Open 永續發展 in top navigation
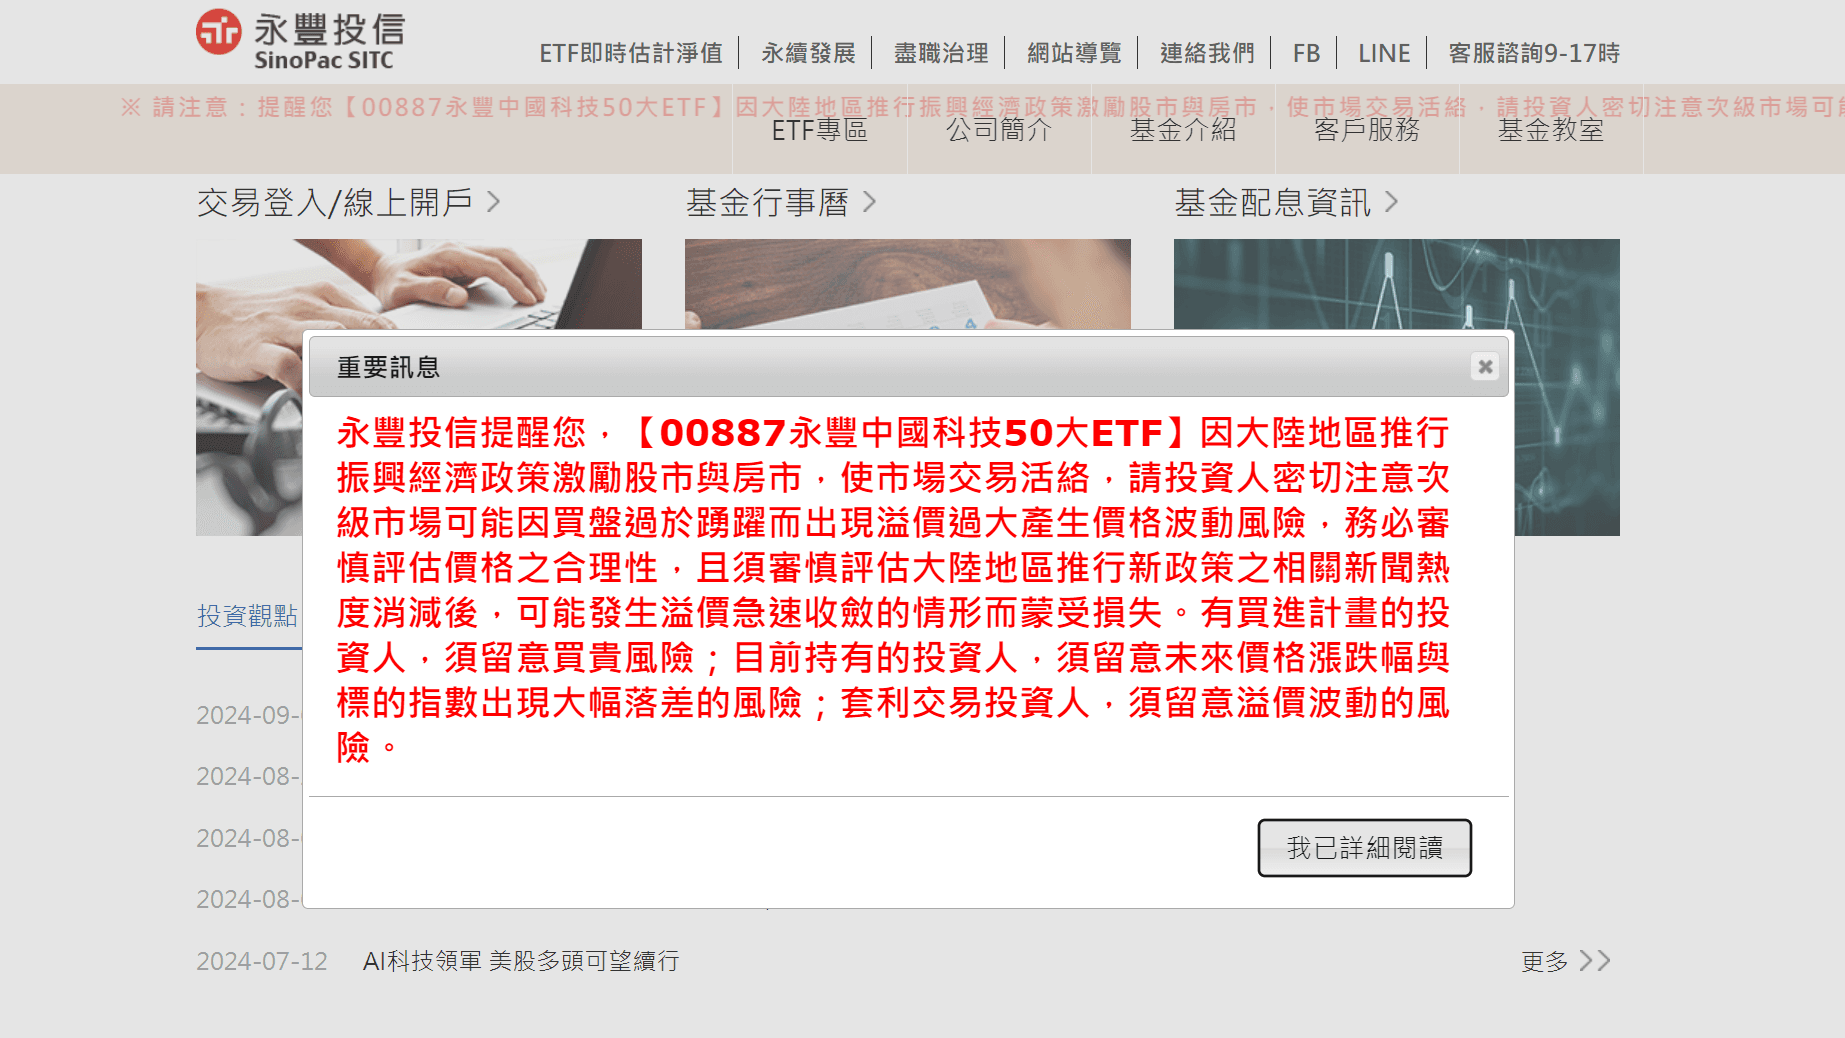The height and width of the screenshot is (1038, 1845). click(808, 53)
